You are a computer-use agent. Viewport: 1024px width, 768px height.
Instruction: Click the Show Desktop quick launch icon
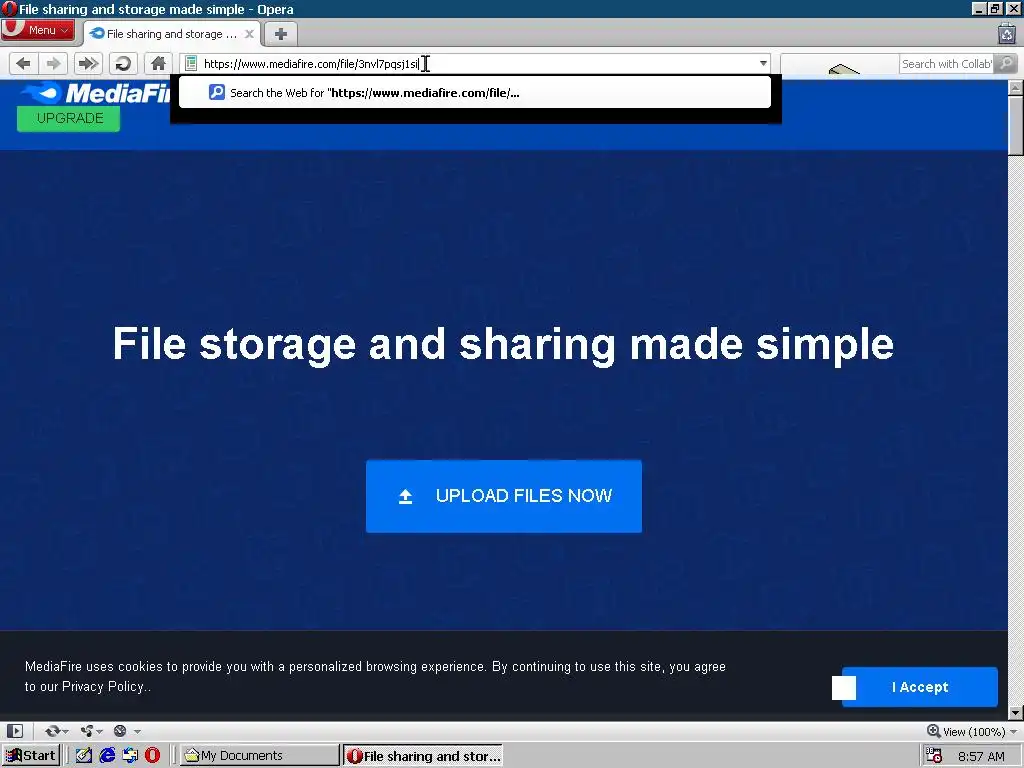[130, 756]
